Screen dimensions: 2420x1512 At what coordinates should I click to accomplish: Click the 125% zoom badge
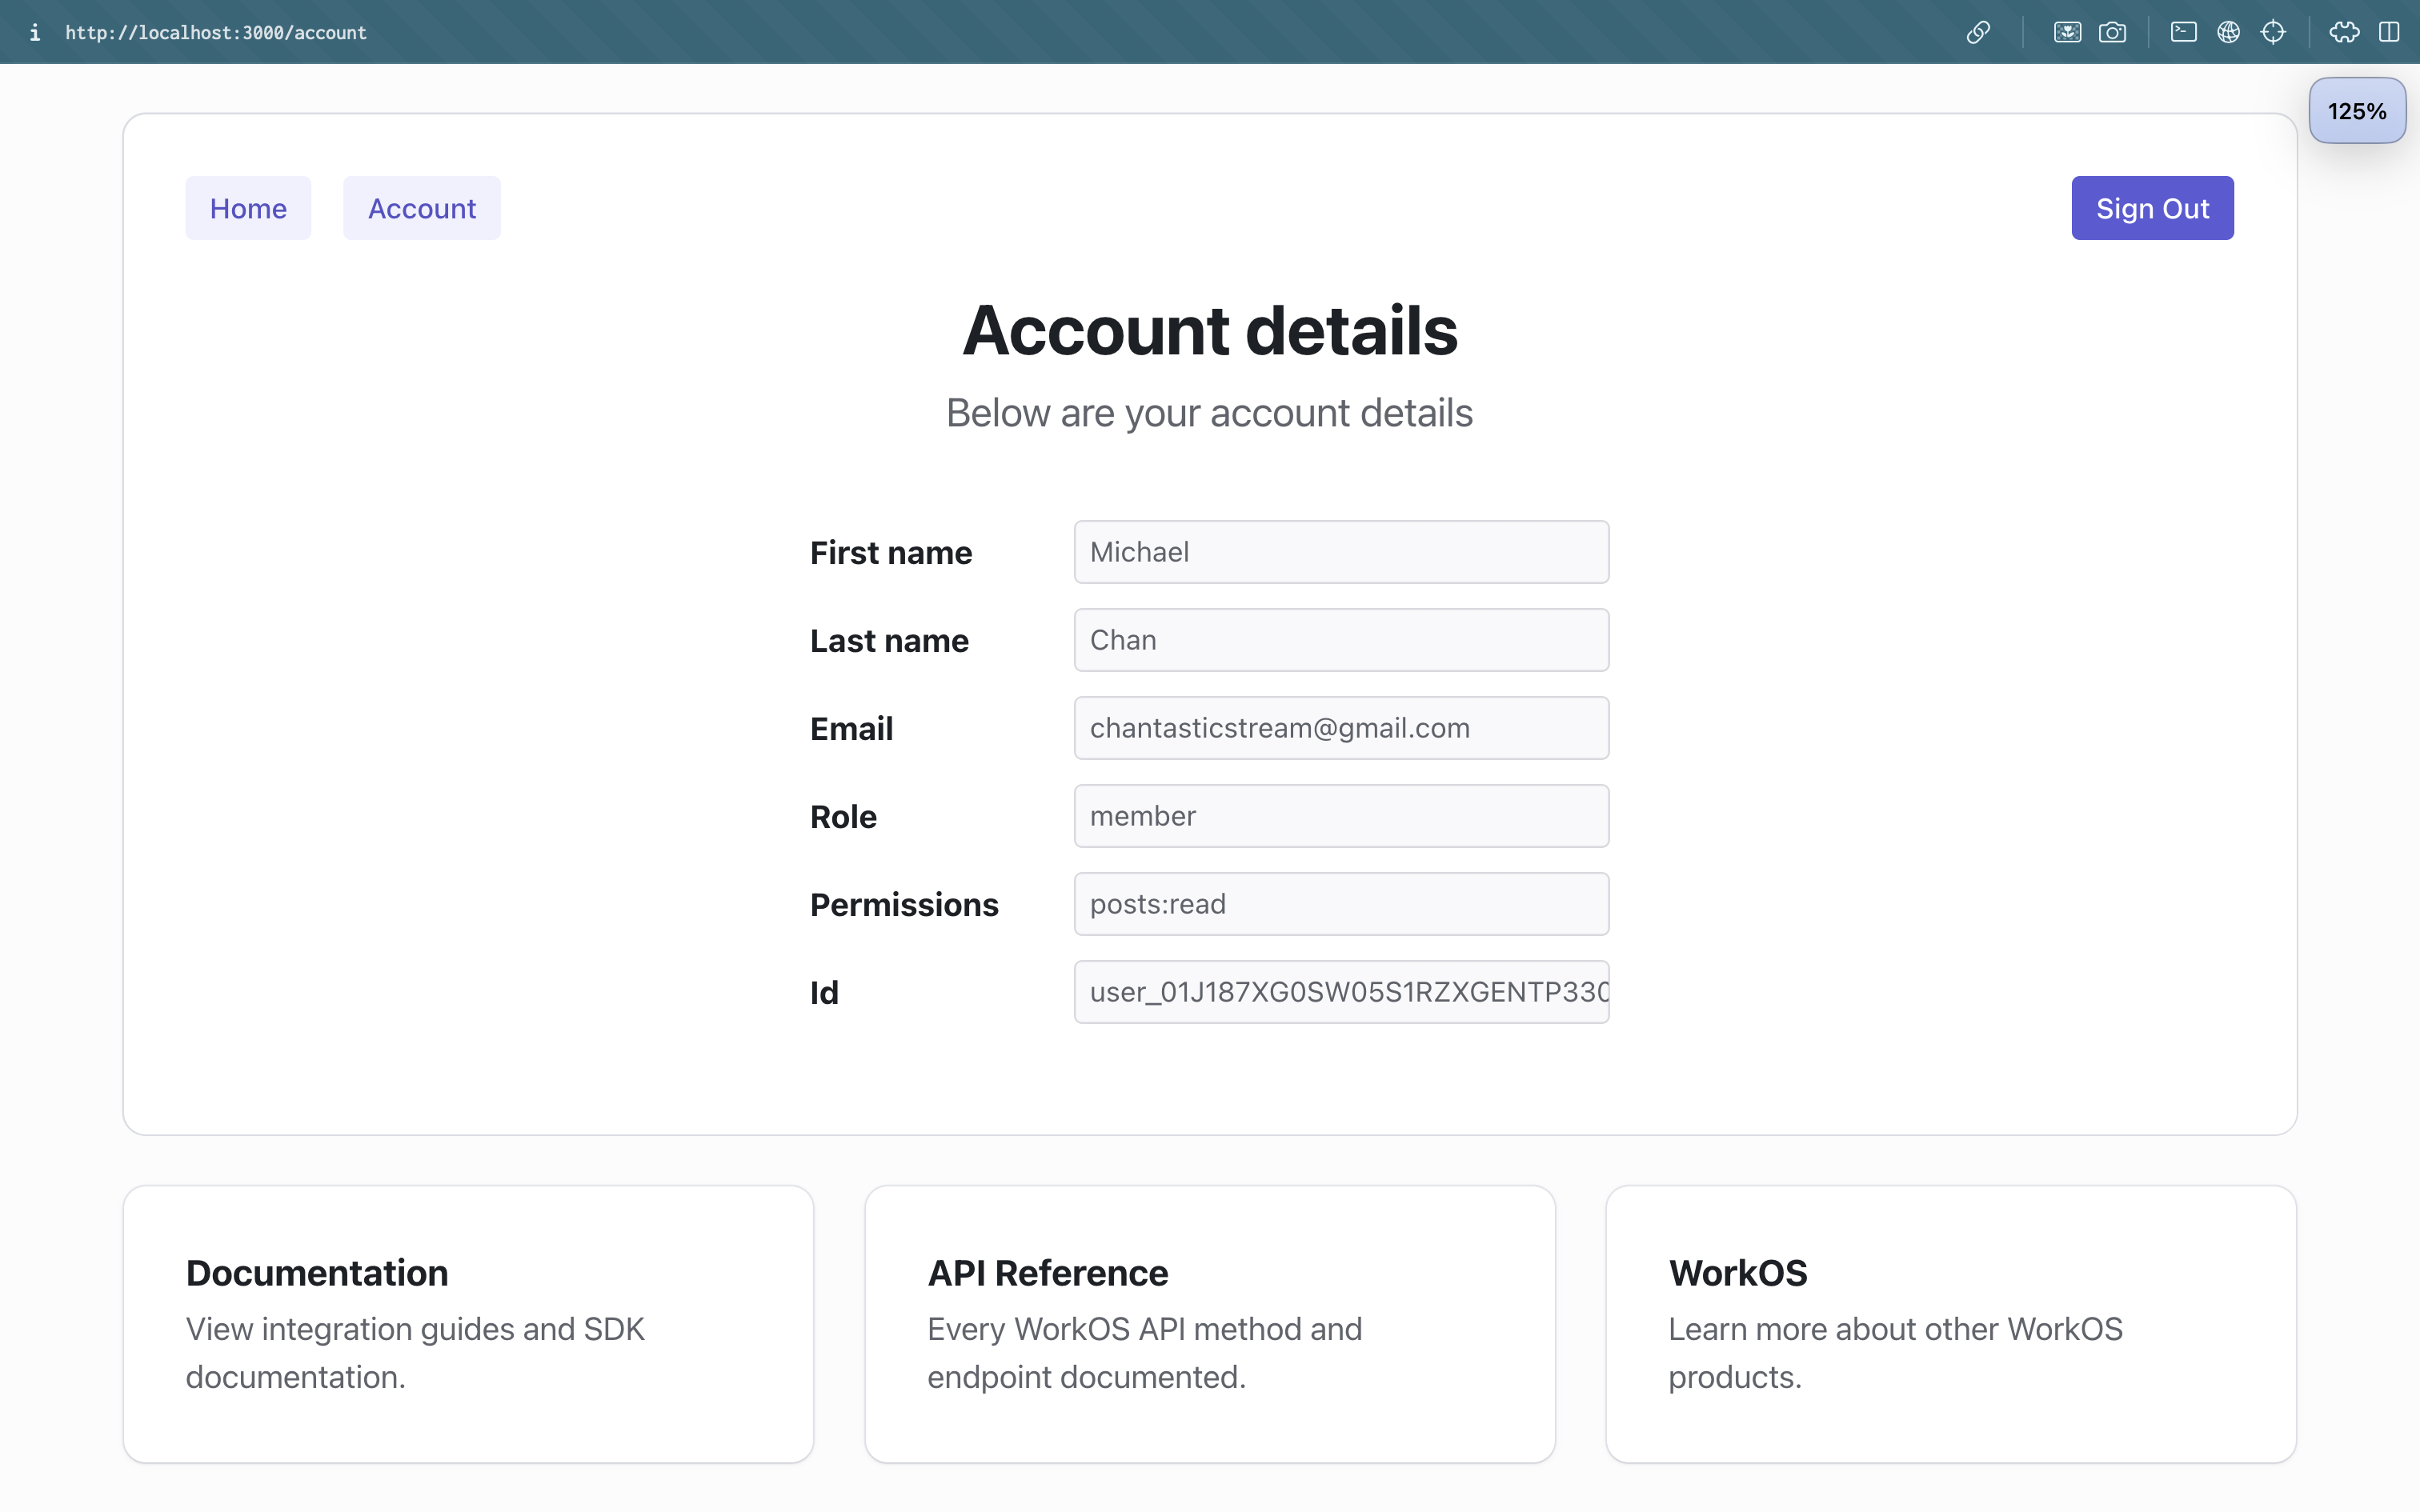pos(2356,110)
